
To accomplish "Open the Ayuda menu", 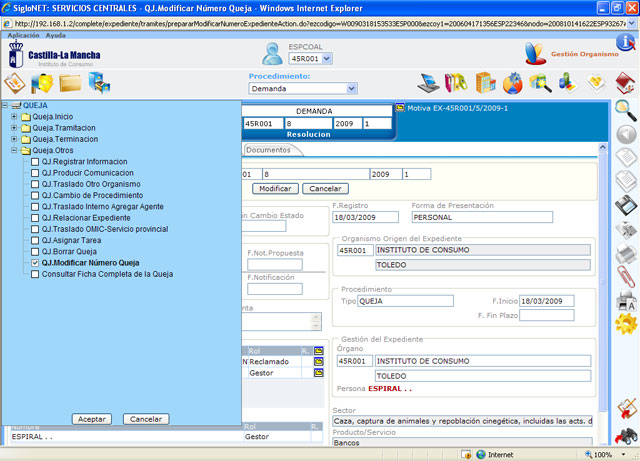I will (56, 36).
